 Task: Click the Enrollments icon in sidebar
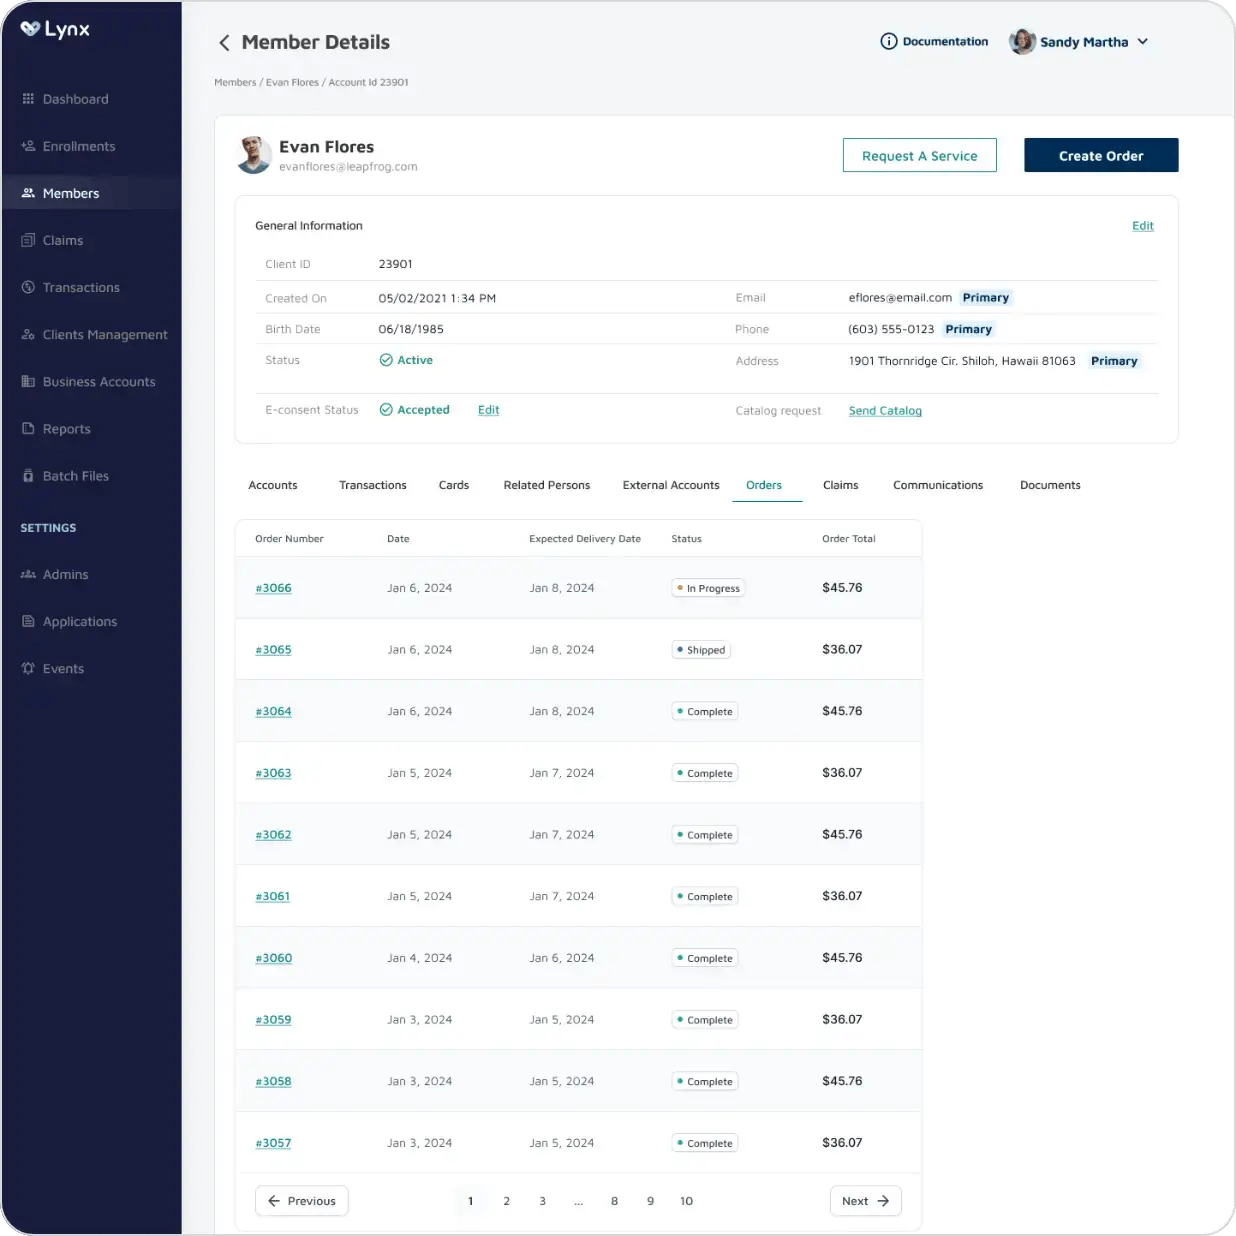coord(28,146)
